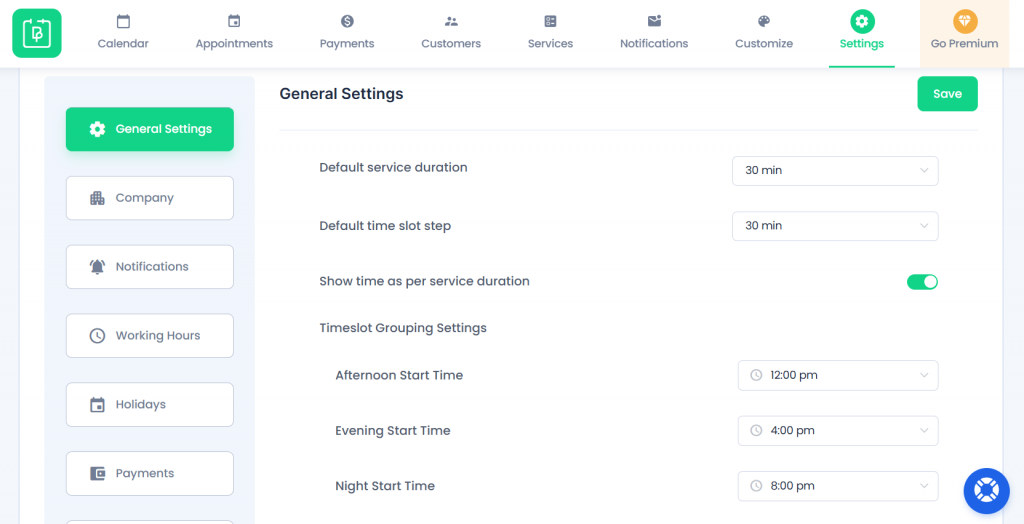1024x524 pixels.
Task: Save the general settings
Action: coord(947,94)
